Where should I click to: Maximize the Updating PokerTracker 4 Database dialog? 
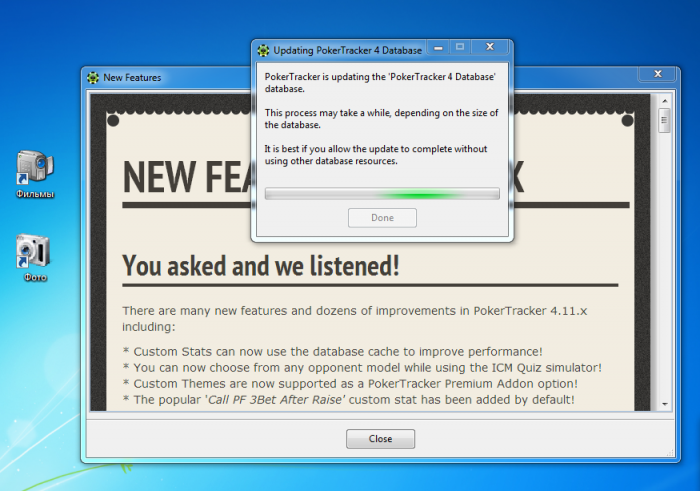point(460,47)
